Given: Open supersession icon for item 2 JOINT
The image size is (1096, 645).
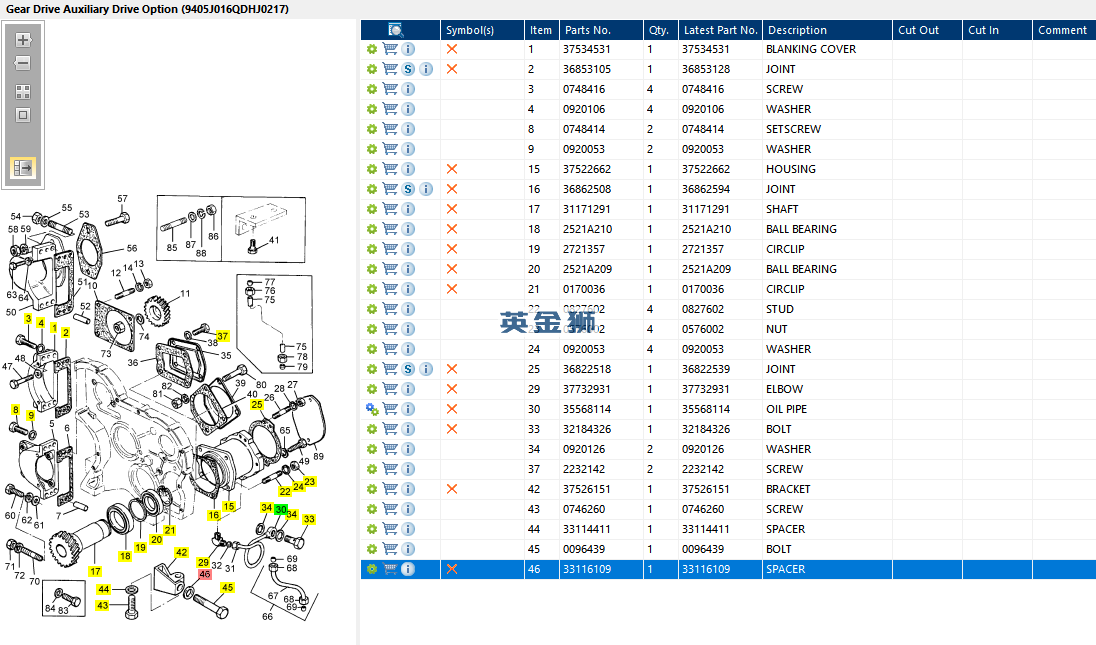Looking at the screenshot, I should 408,69.
